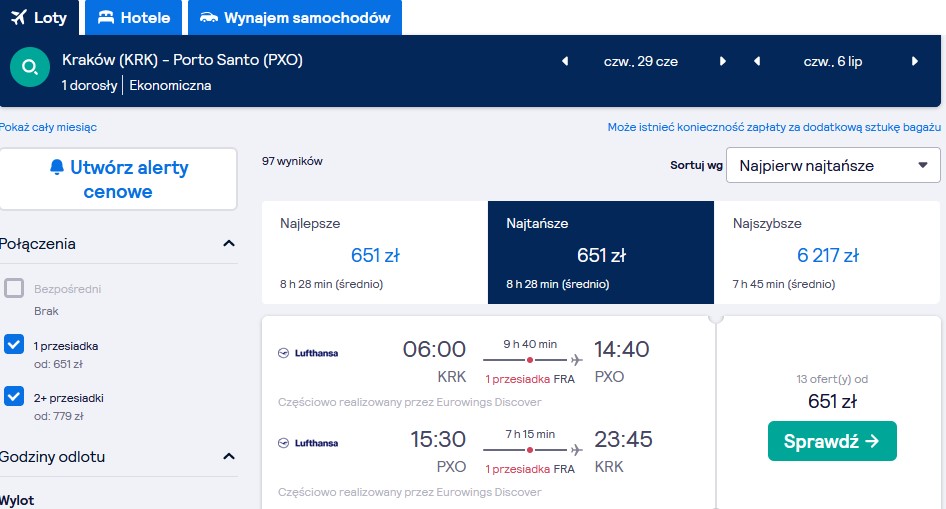This screenshot has height=509, width=946.
Task: Collapse the Połączenia filter section
Action: click(x=229, y=244)
